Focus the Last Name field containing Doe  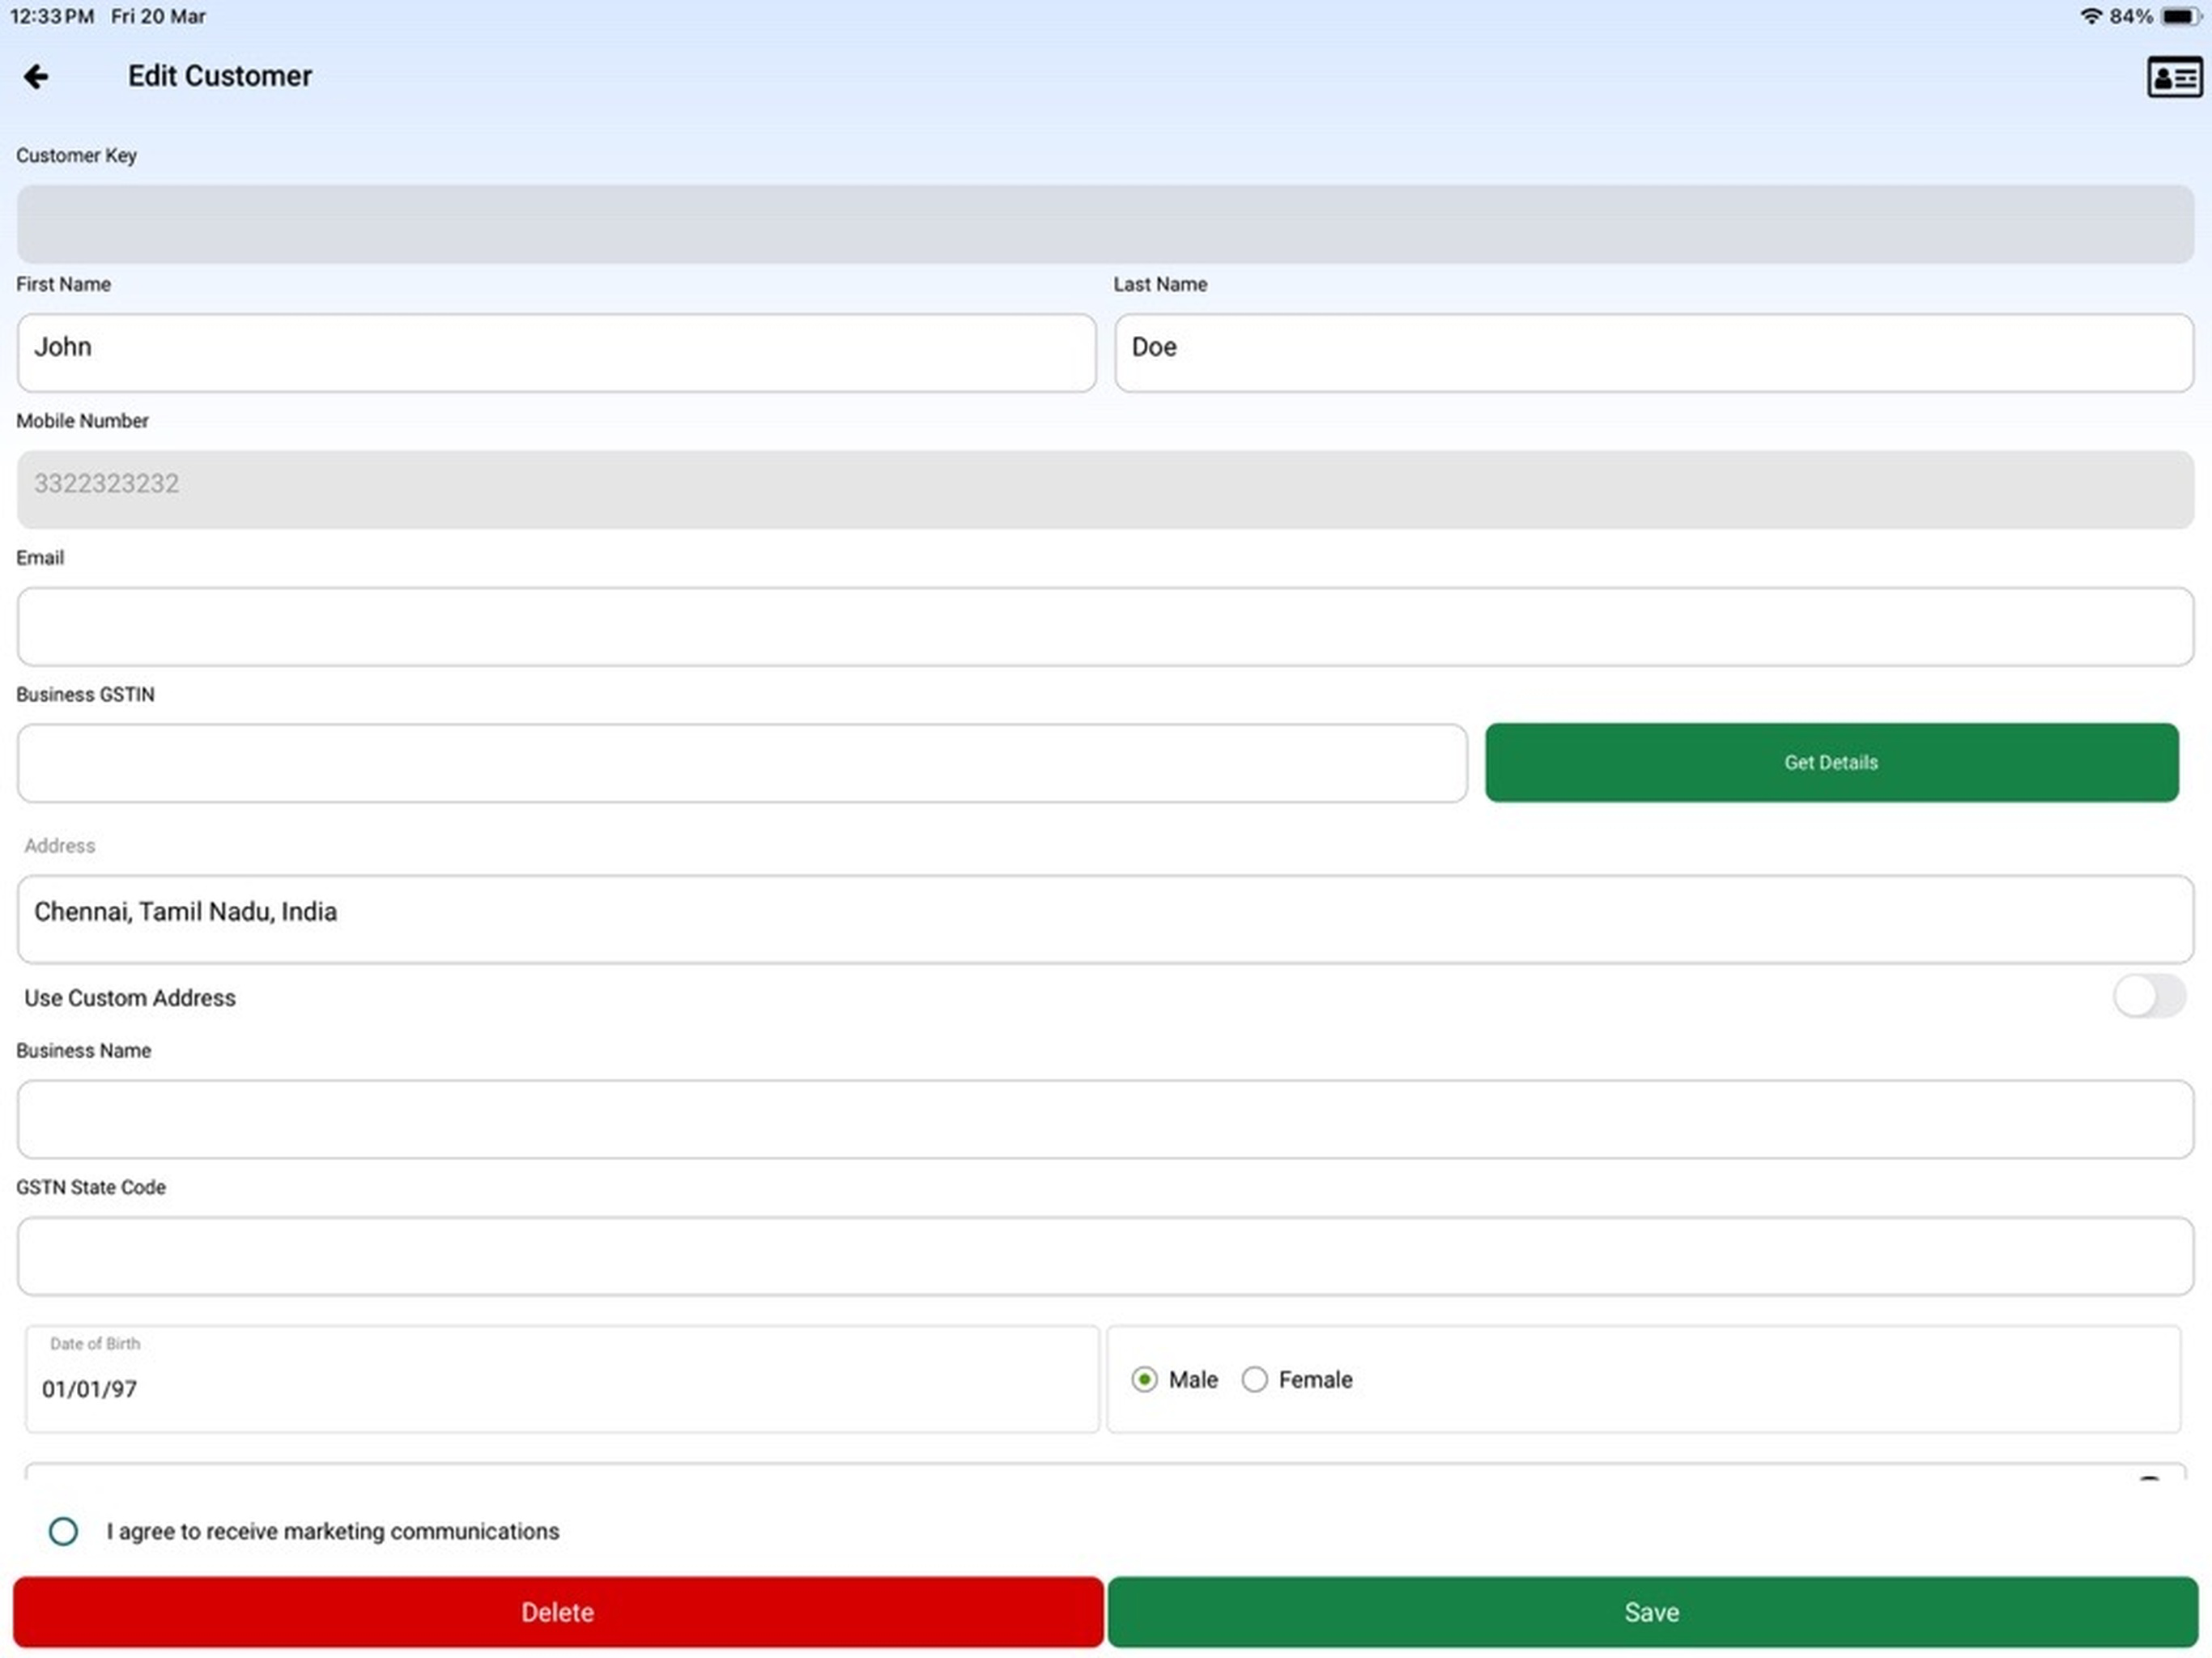(x=1654, y=353)
